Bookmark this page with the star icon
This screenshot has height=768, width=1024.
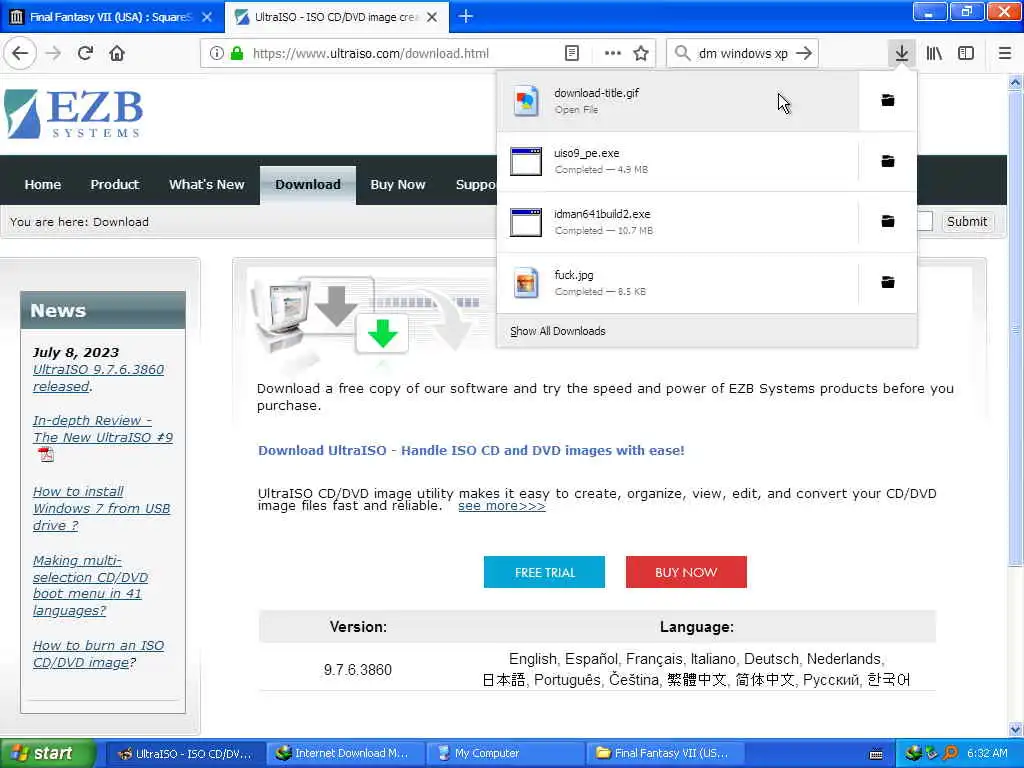(641, 53)
